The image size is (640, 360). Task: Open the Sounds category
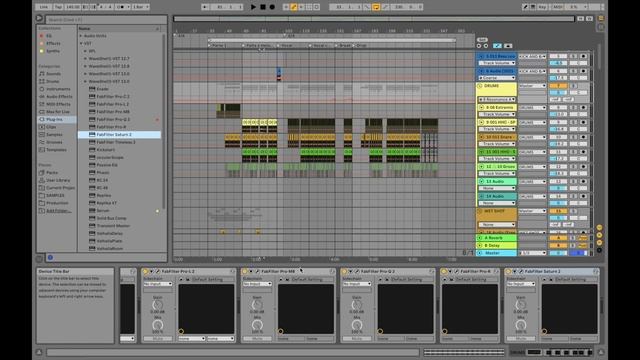(x=53, y=74)
